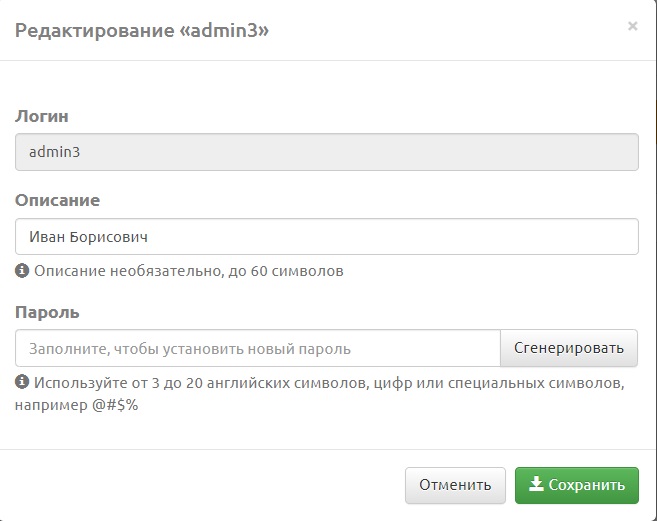Click the info icon beside the description hint
This screenshot has width=657, height=521.
[x=22, y=271]
